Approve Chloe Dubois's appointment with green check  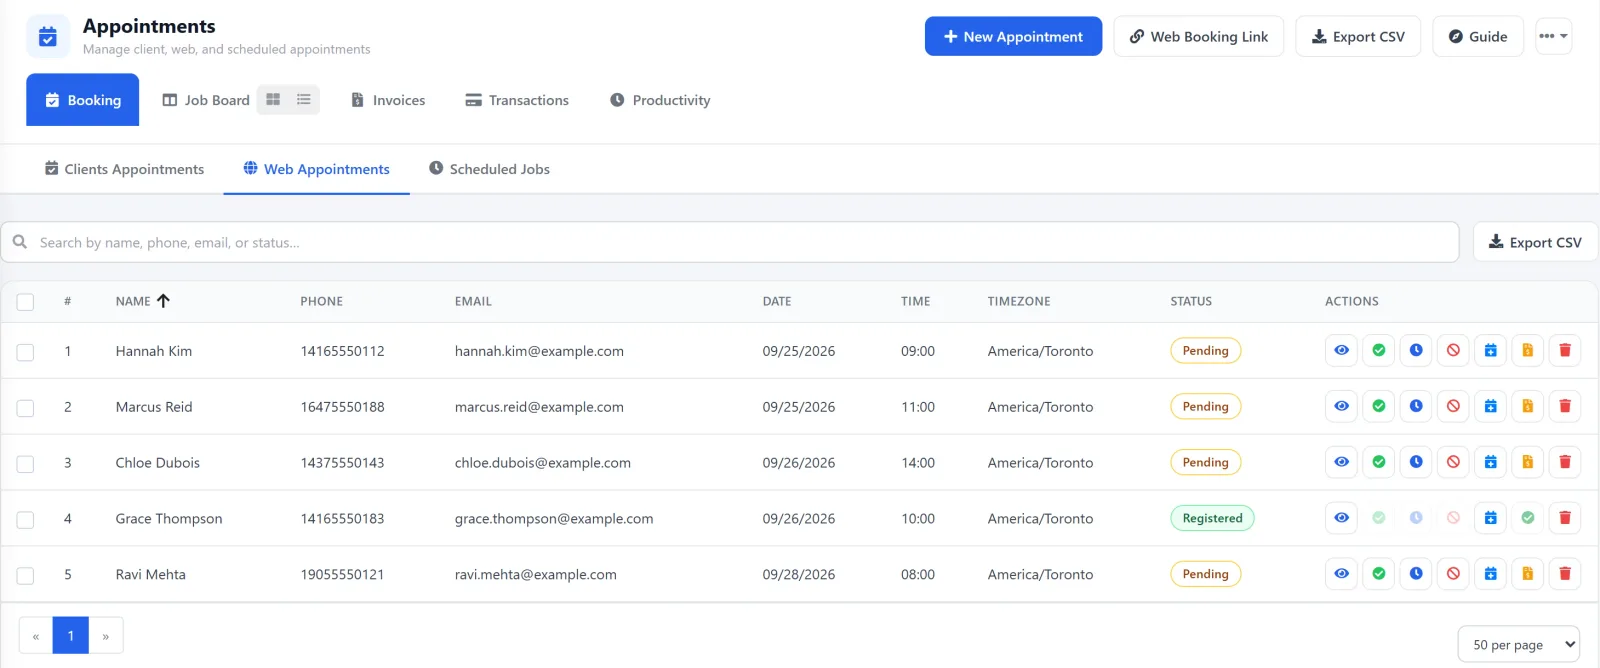click(x=1379, y=463)
